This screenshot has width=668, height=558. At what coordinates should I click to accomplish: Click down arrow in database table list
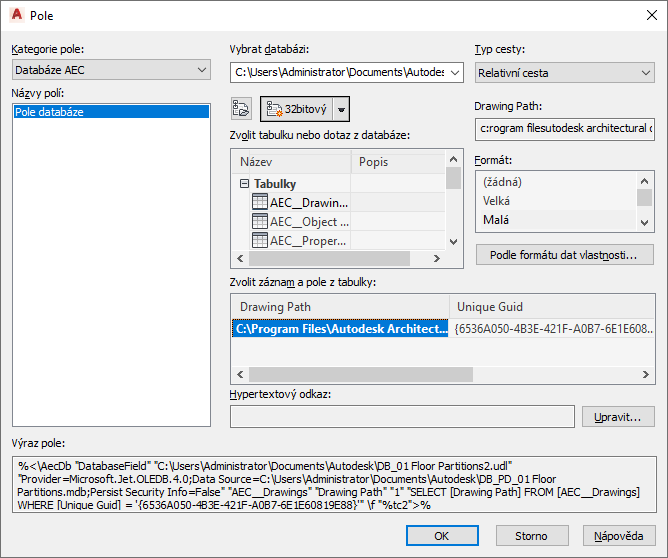454,242
